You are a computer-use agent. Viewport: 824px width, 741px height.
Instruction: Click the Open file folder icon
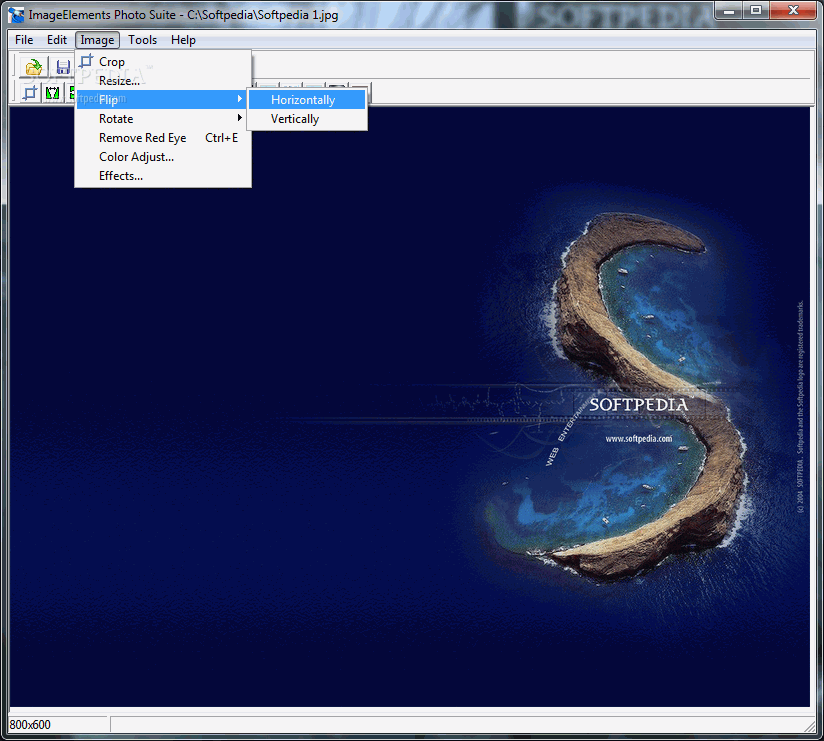point(34,67)
